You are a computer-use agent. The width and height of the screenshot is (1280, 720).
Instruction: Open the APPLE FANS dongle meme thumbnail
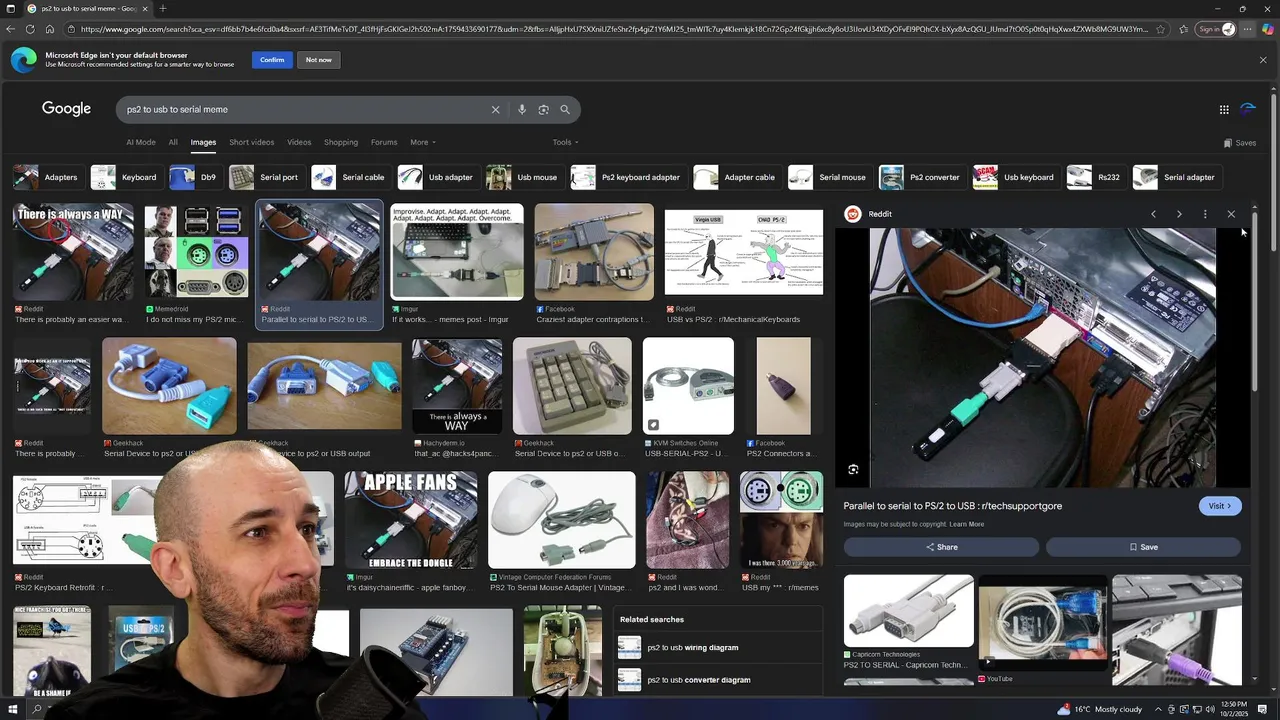point(410,520)
